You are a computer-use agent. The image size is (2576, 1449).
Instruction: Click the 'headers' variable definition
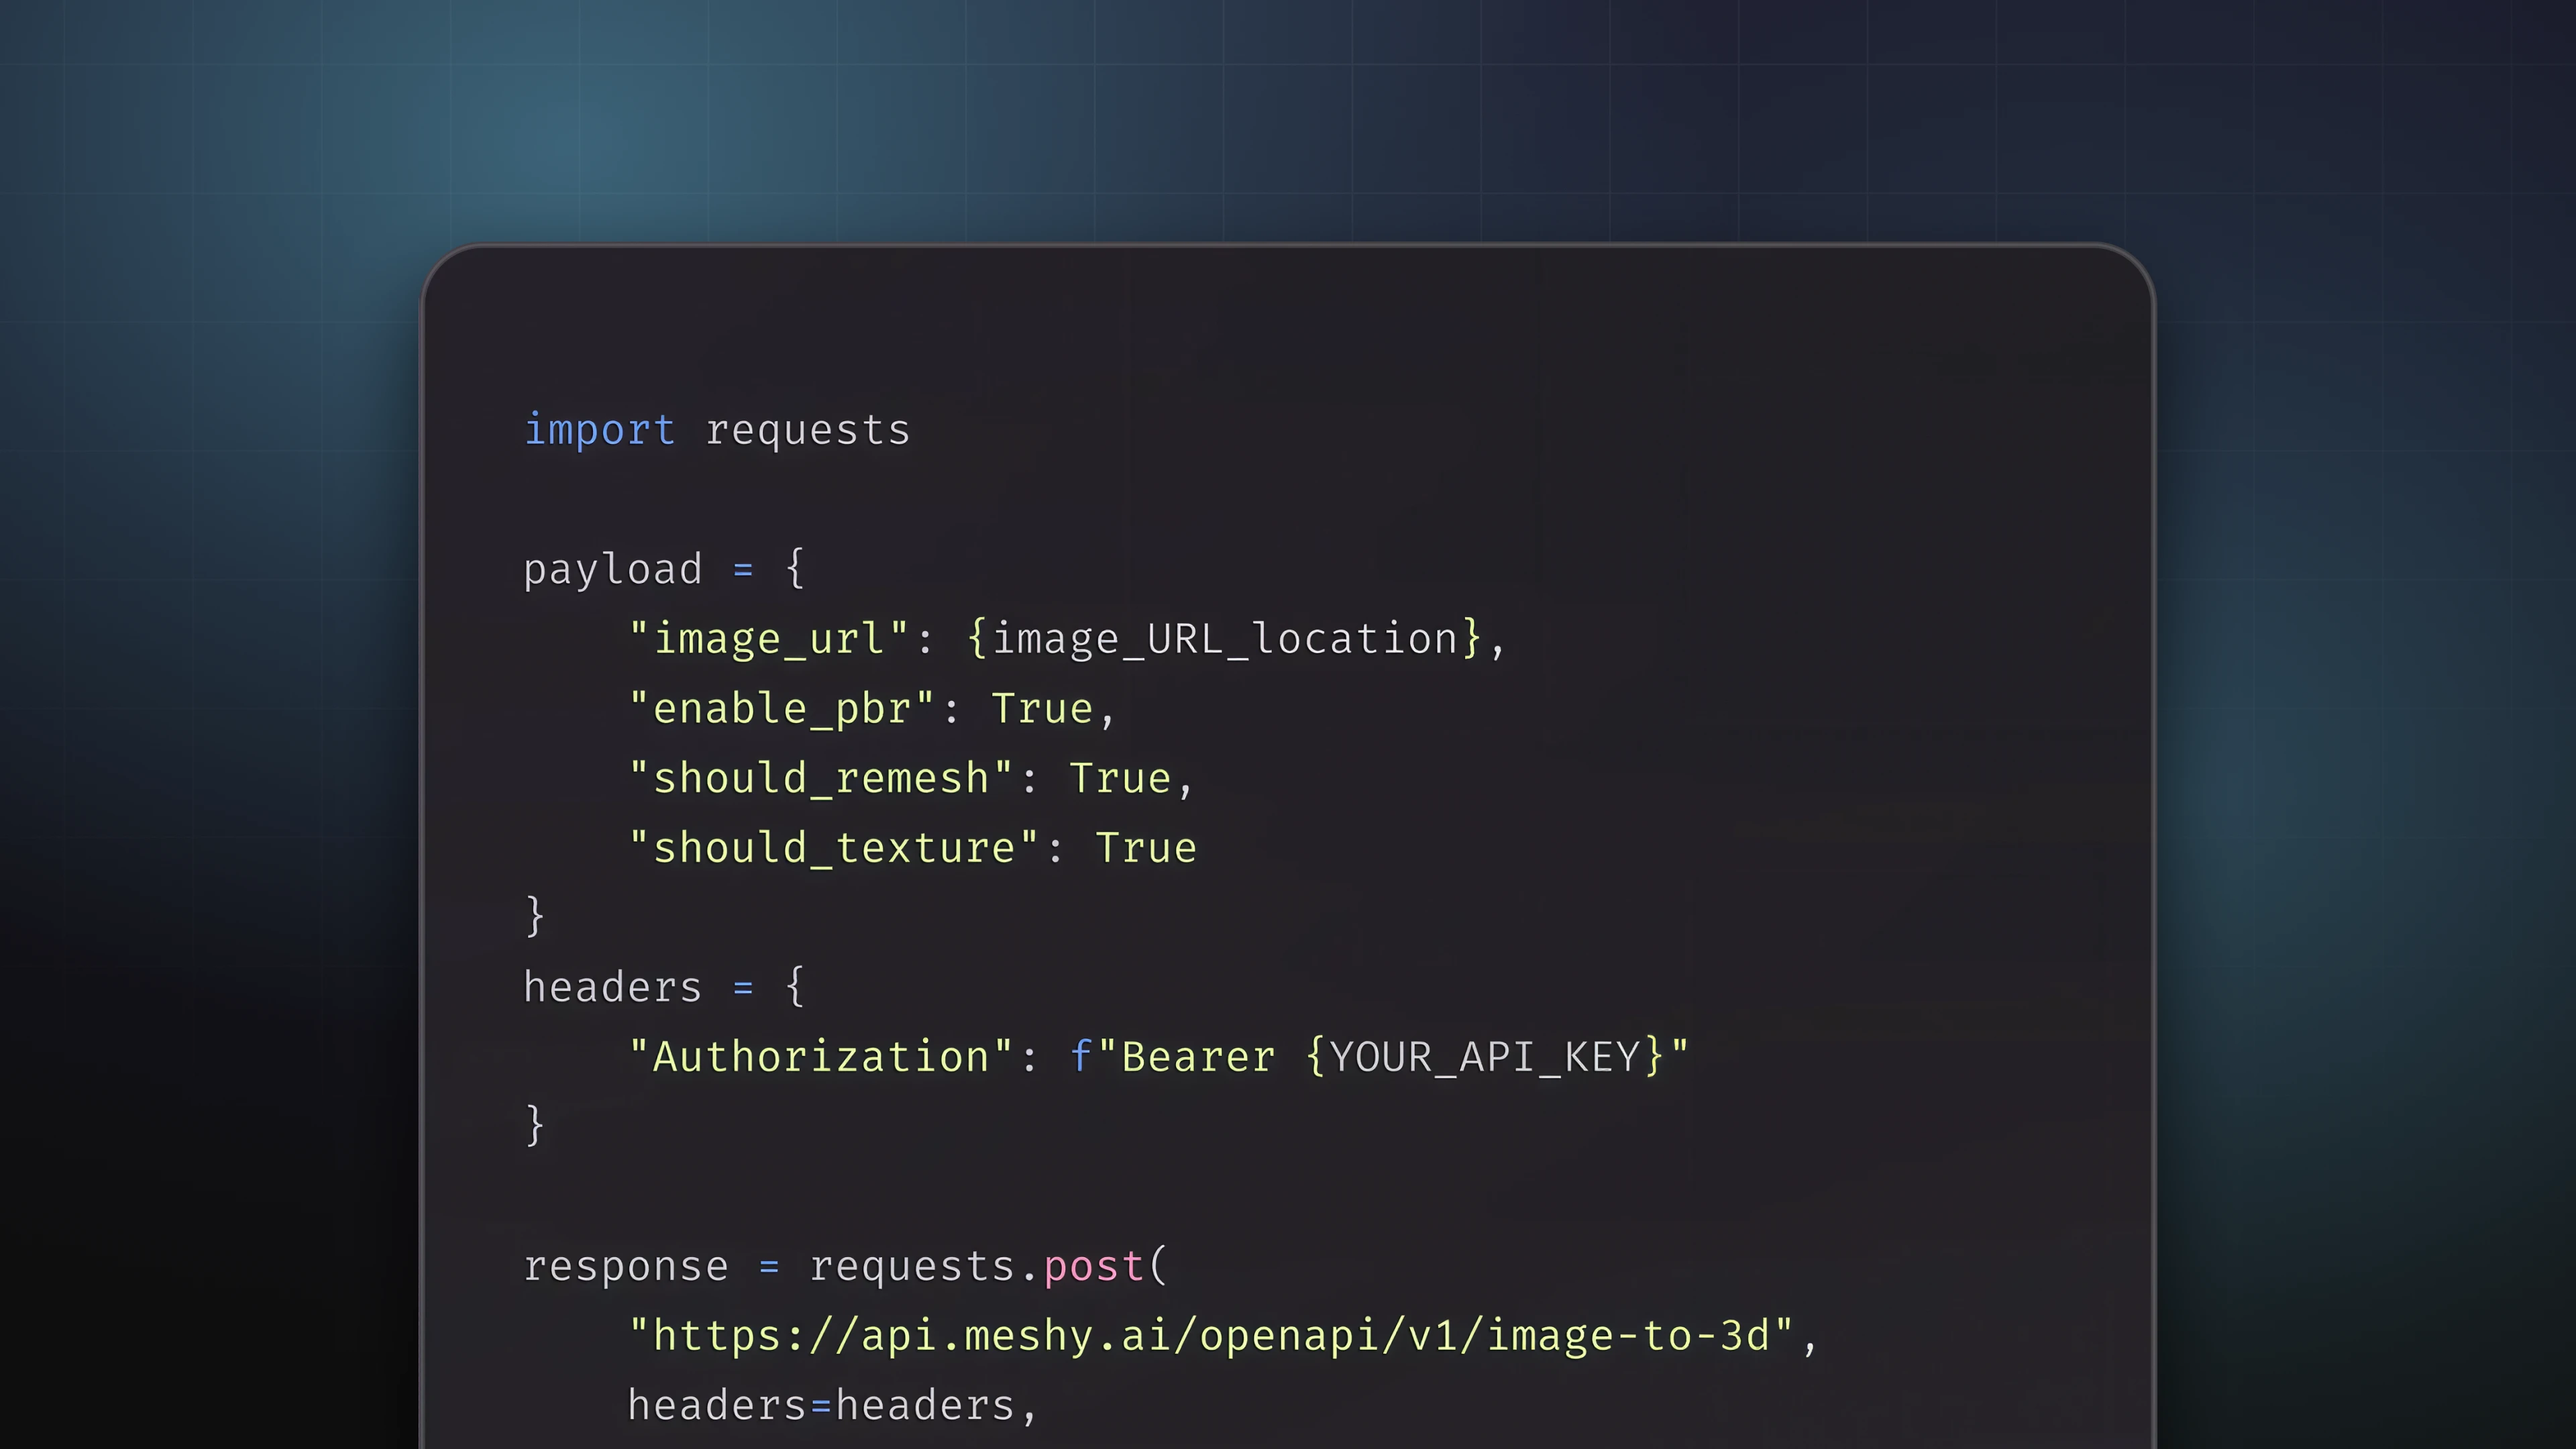613,987
